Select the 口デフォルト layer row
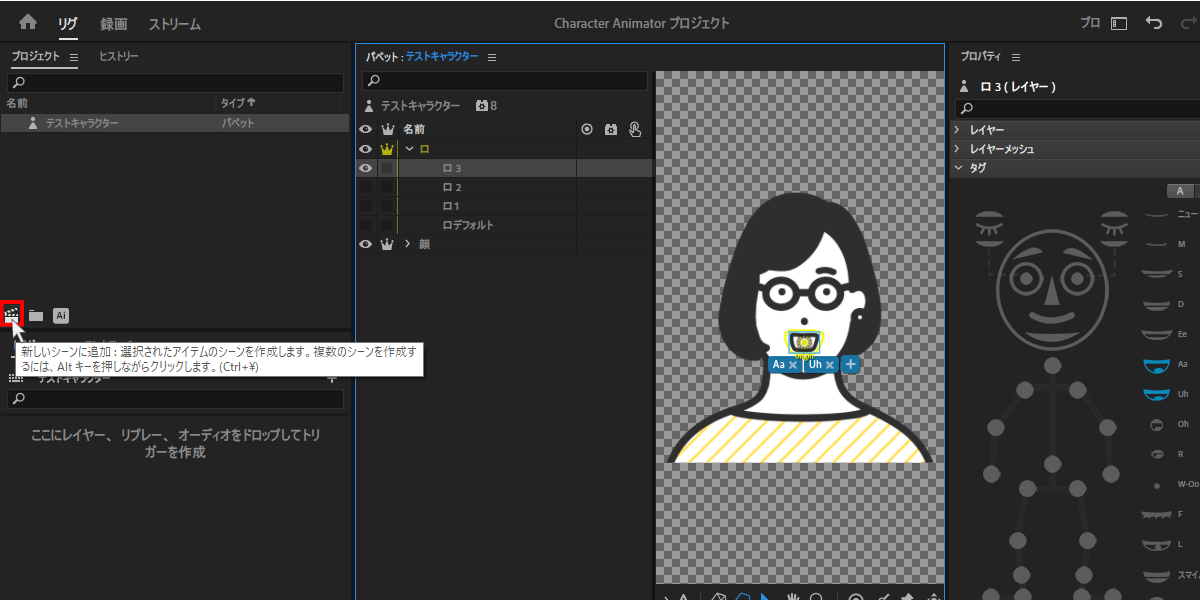The height and width of the screenshot is (600, 1200). pyautogui.click(x=505, y=225)
